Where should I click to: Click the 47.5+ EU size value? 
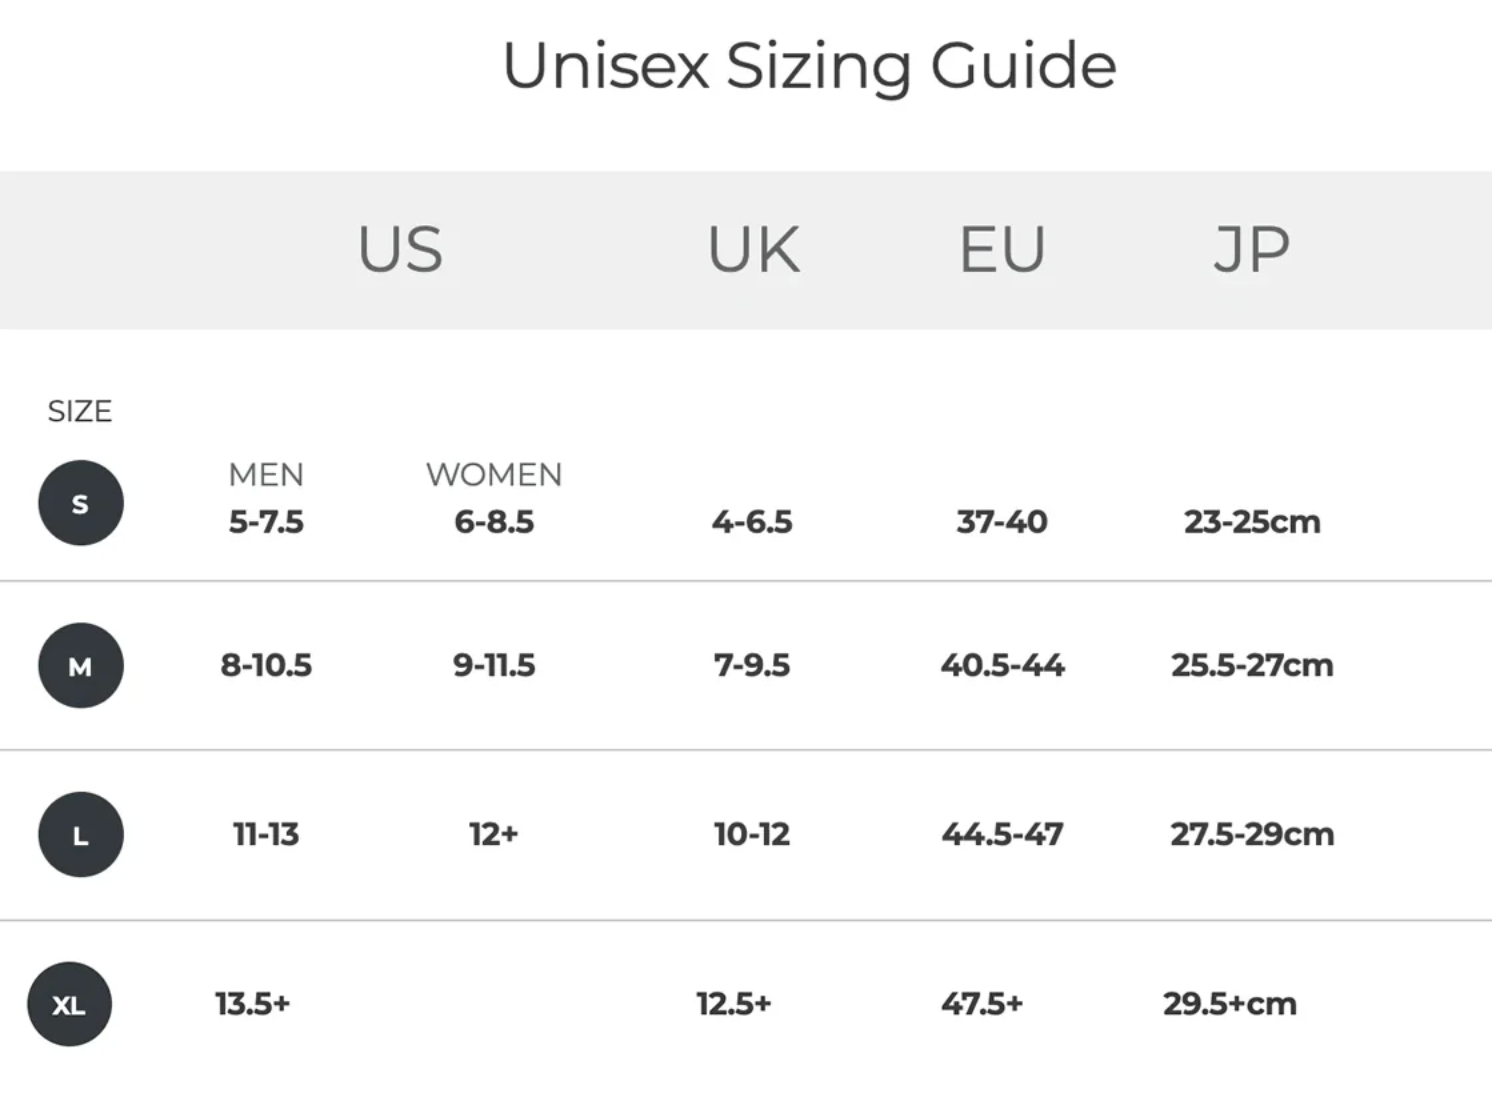tap(982, 1003)
